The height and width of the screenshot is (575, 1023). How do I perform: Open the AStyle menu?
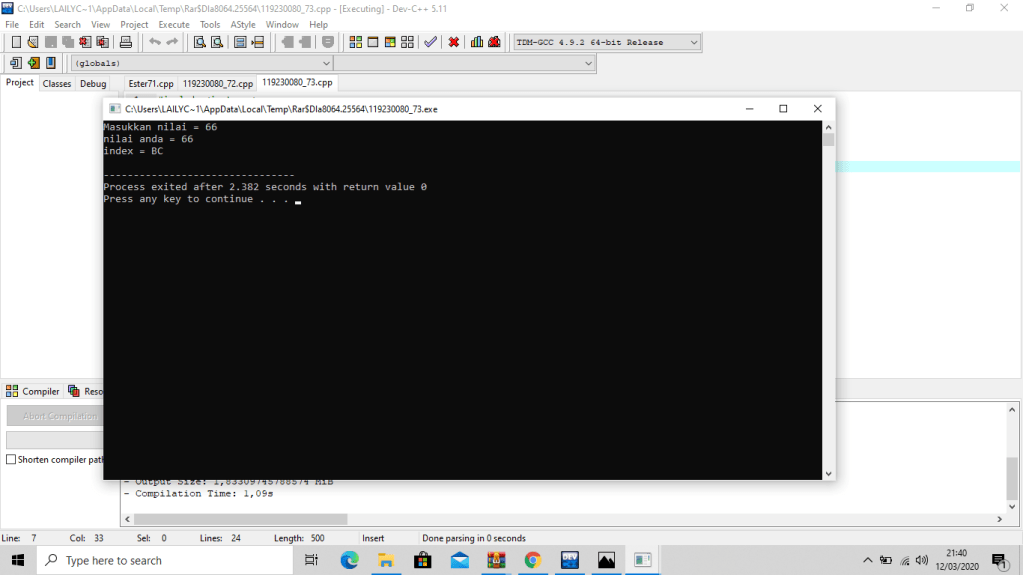point(242,24)
